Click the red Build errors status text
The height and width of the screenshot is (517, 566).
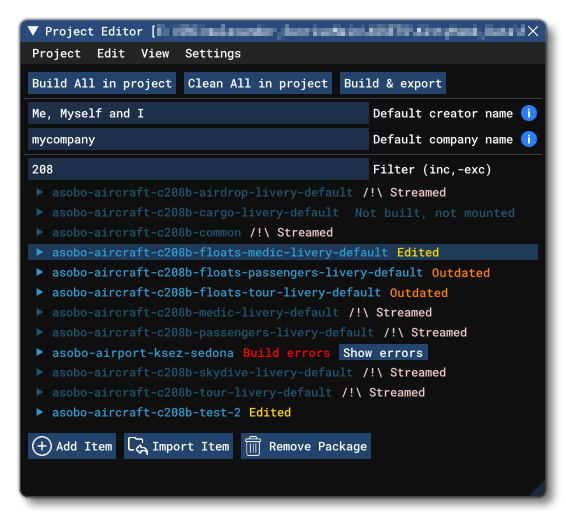(287, 353)
